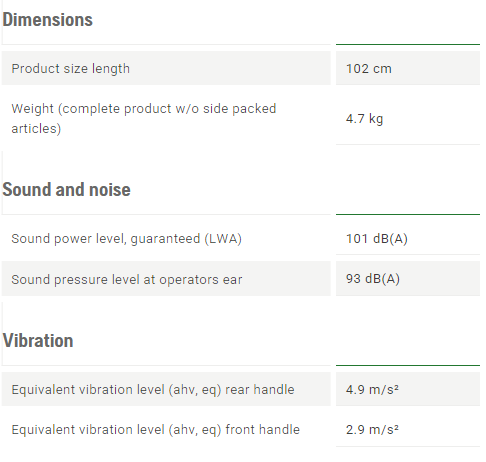The width and height of the screenshot is (486, 462).
Task: Select Sound power level guaranteed (LWA) label
Action: tap(127, 239)
